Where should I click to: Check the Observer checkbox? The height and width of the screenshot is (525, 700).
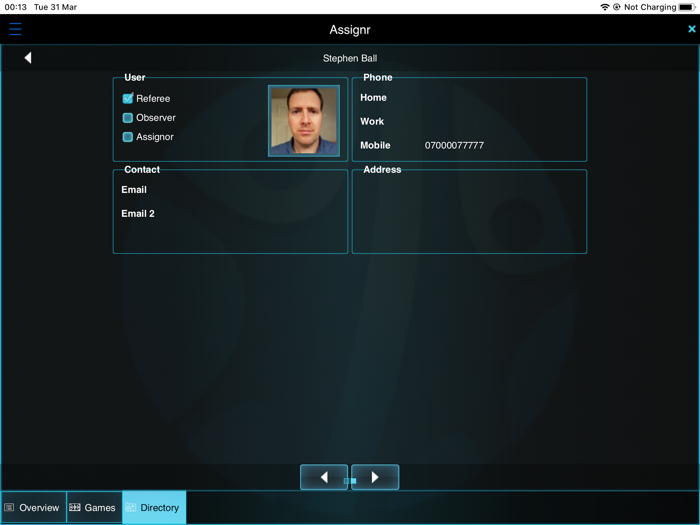(x=128, y=118)
